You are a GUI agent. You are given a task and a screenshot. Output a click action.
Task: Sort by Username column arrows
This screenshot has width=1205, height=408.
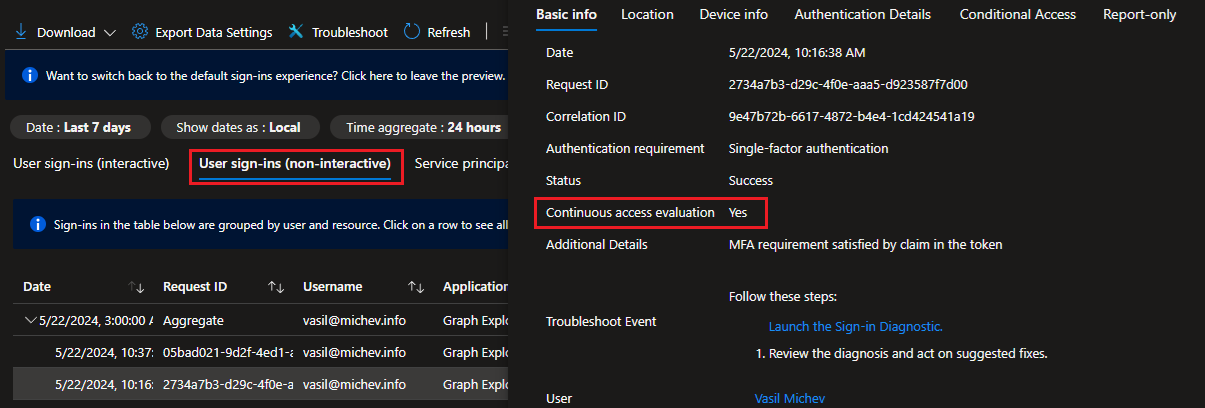[x=417, y=287]
